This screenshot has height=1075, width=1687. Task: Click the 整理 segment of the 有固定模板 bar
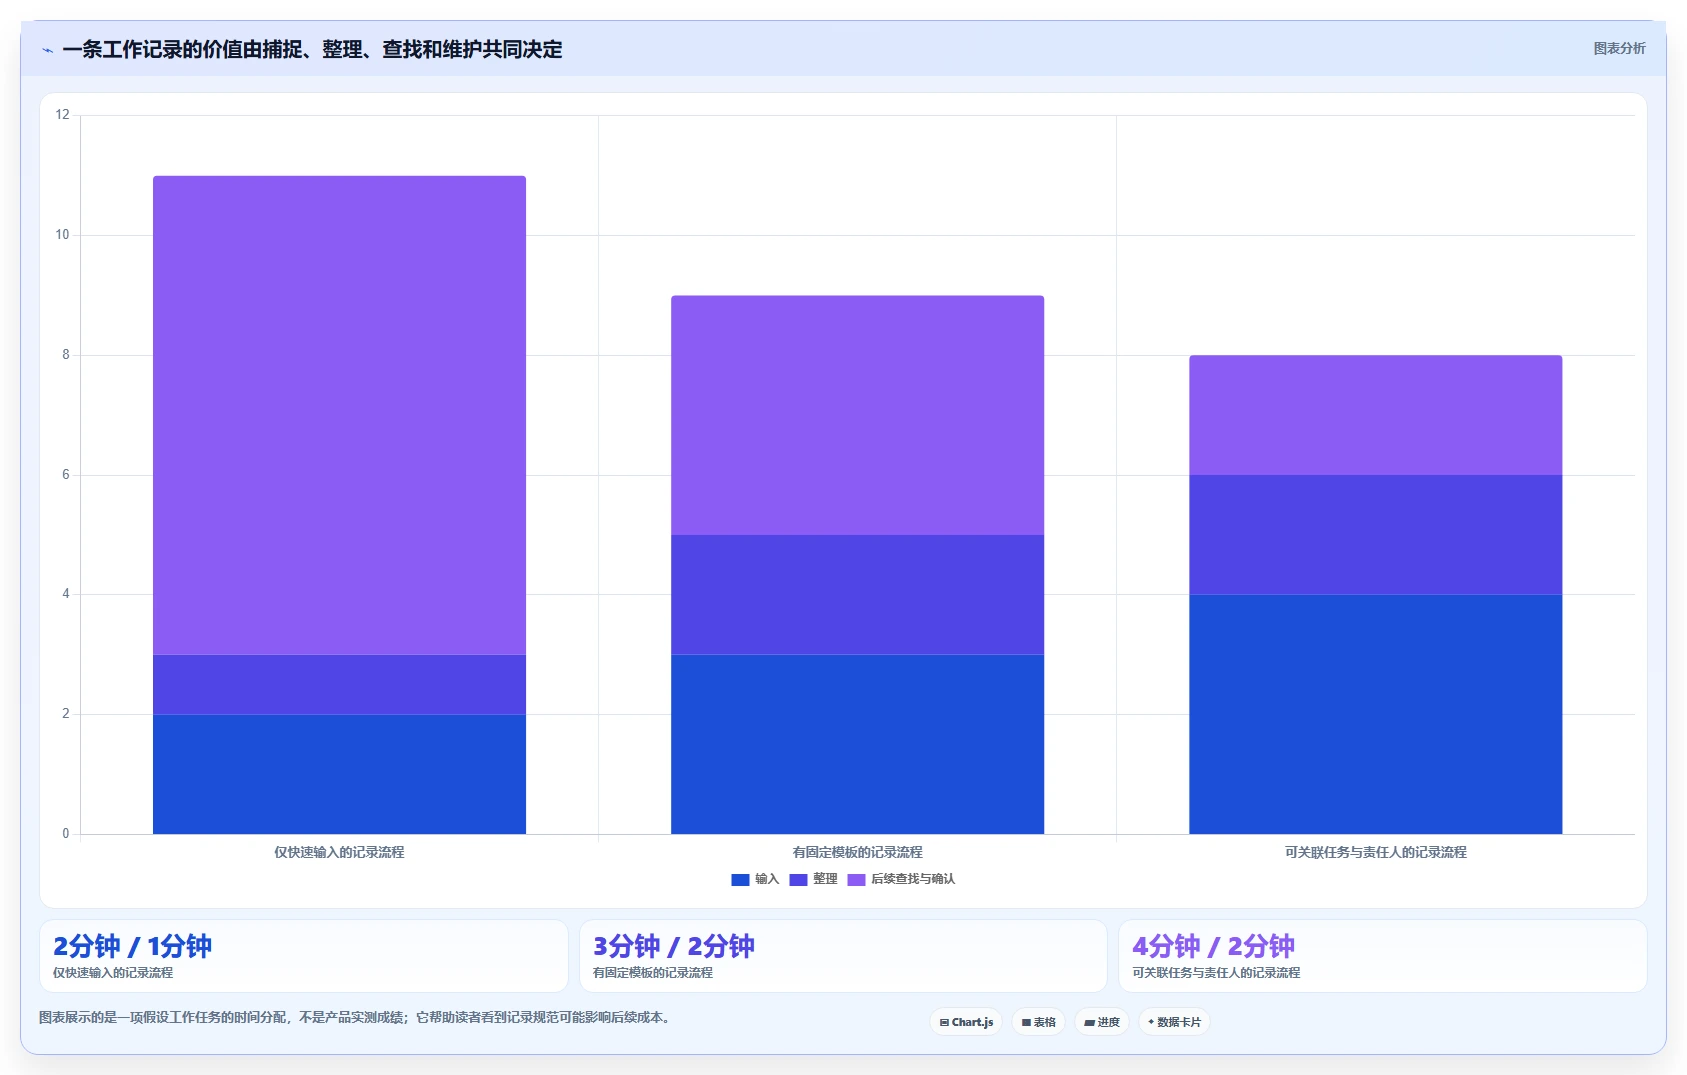pyautogui.click(x=857, y=595)
